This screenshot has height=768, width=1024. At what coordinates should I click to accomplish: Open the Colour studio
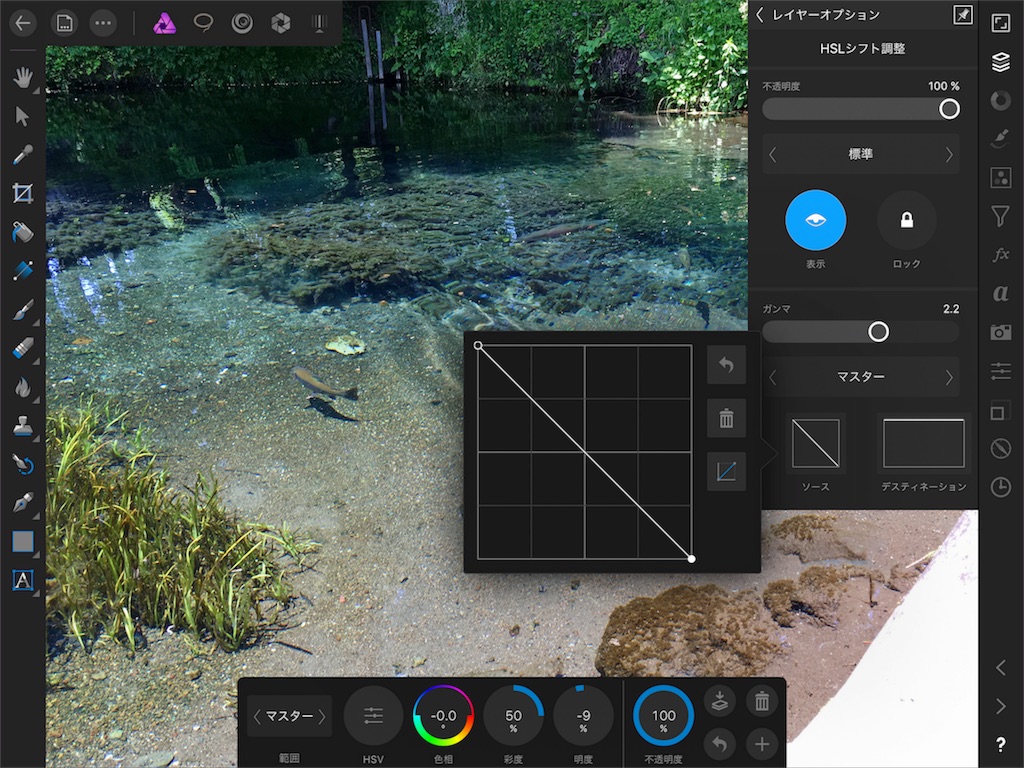coord(1000,101)
